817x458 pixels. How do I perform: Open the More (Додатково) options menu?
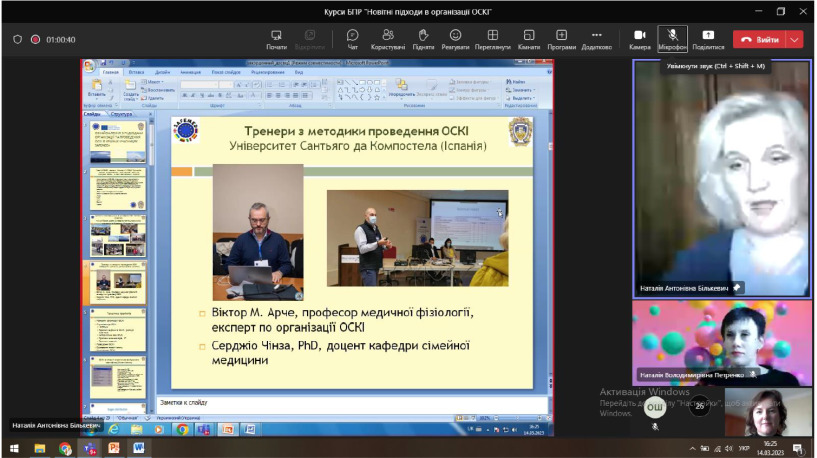coord(597,39)
